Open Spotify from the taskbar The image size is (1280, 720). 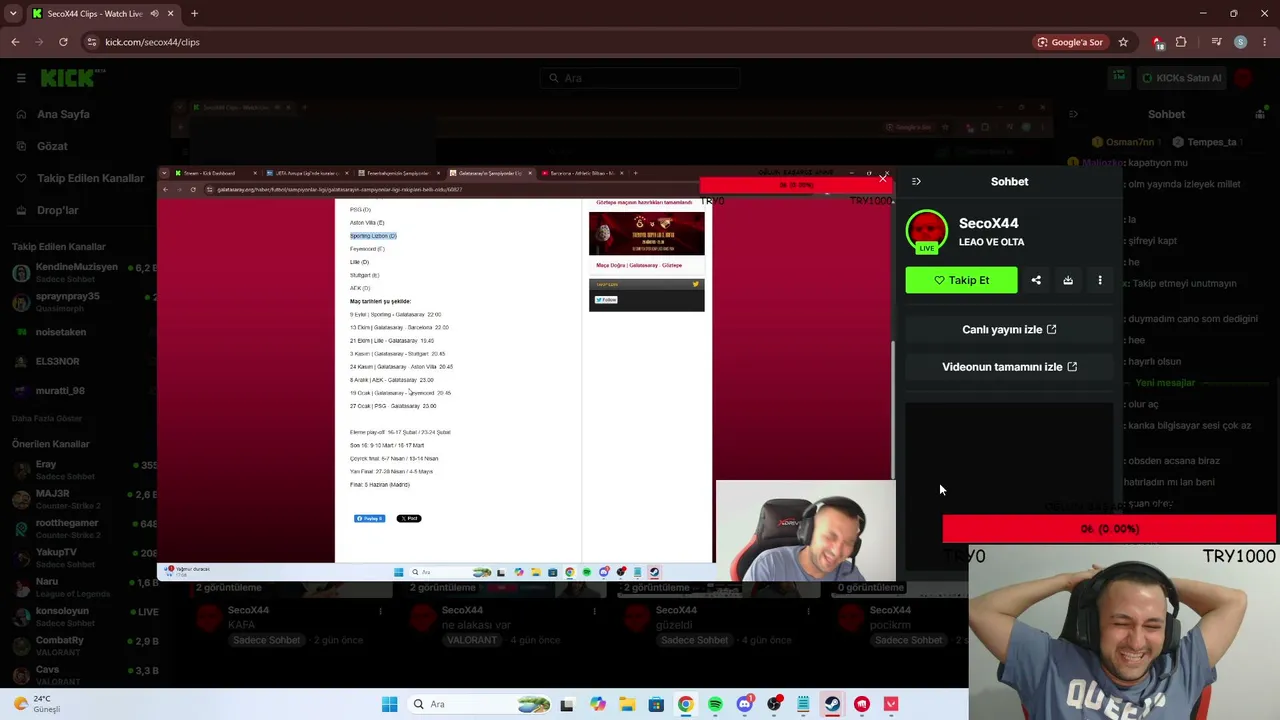pos(715,704)
